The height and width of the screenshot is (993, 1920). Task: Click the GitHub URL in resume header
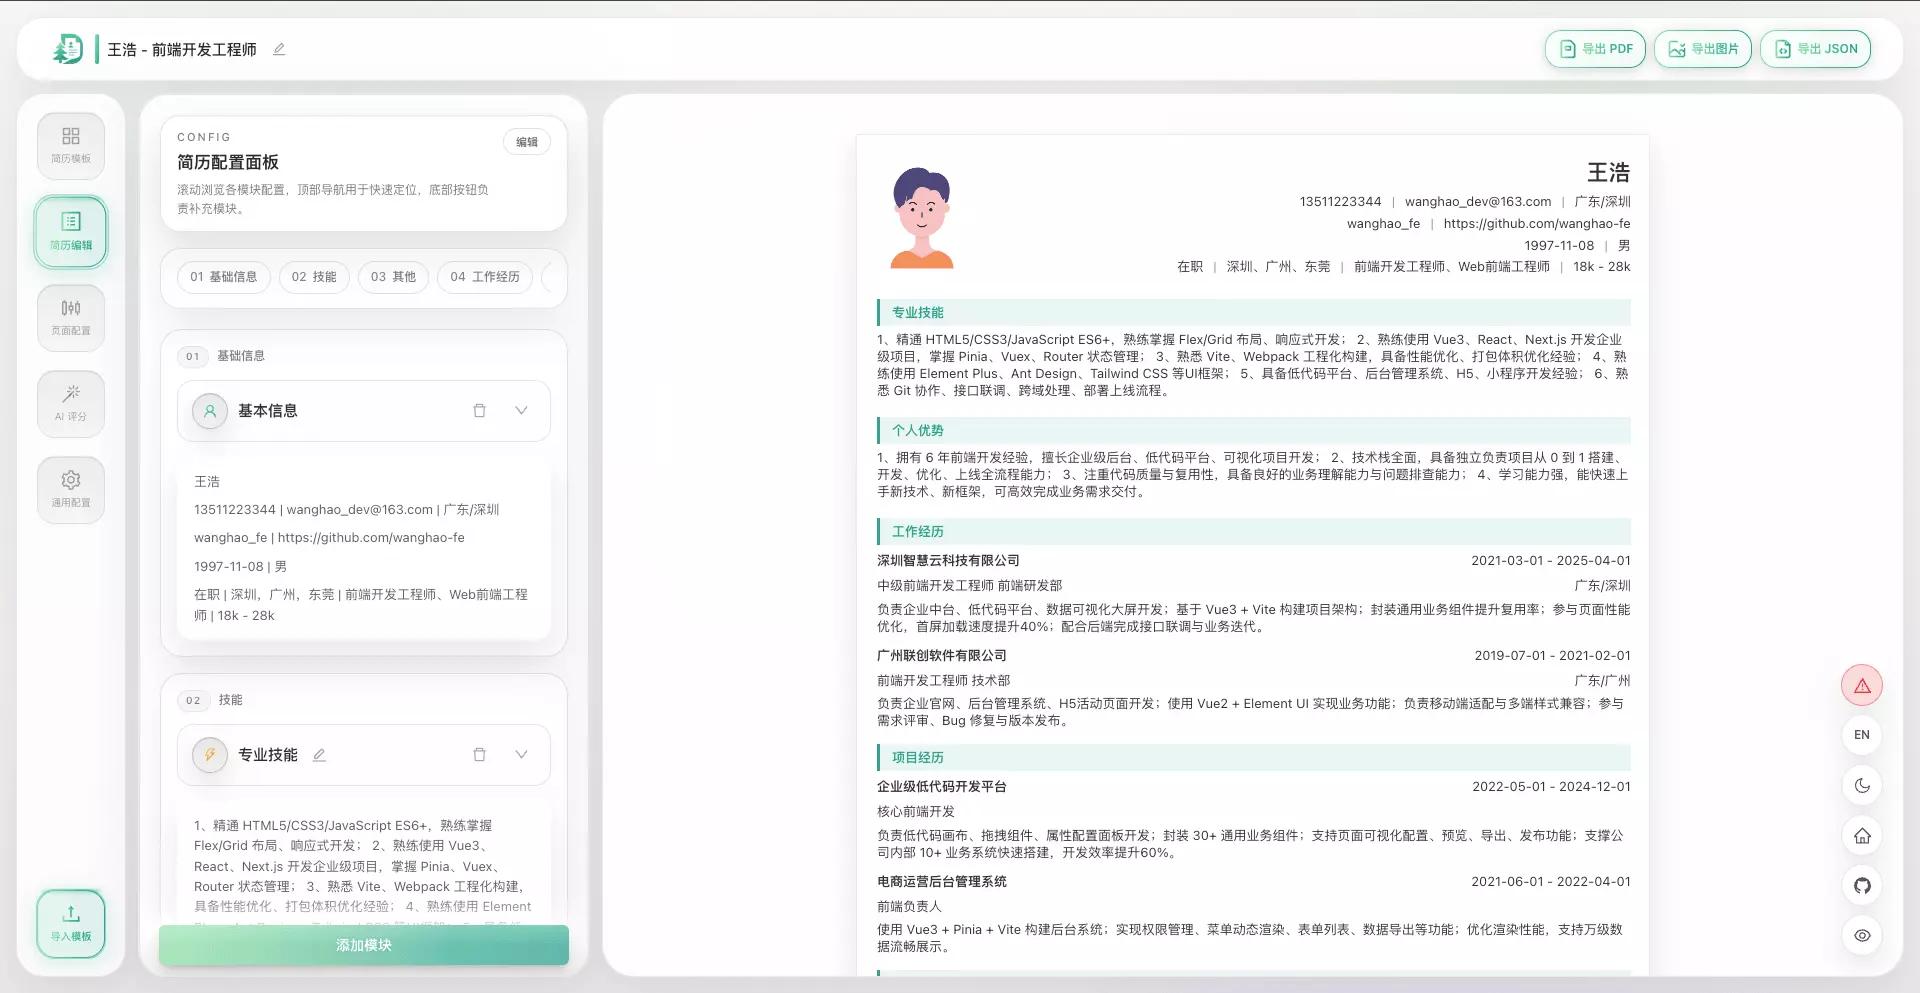pyautogui.click(x=1537, y=224)
